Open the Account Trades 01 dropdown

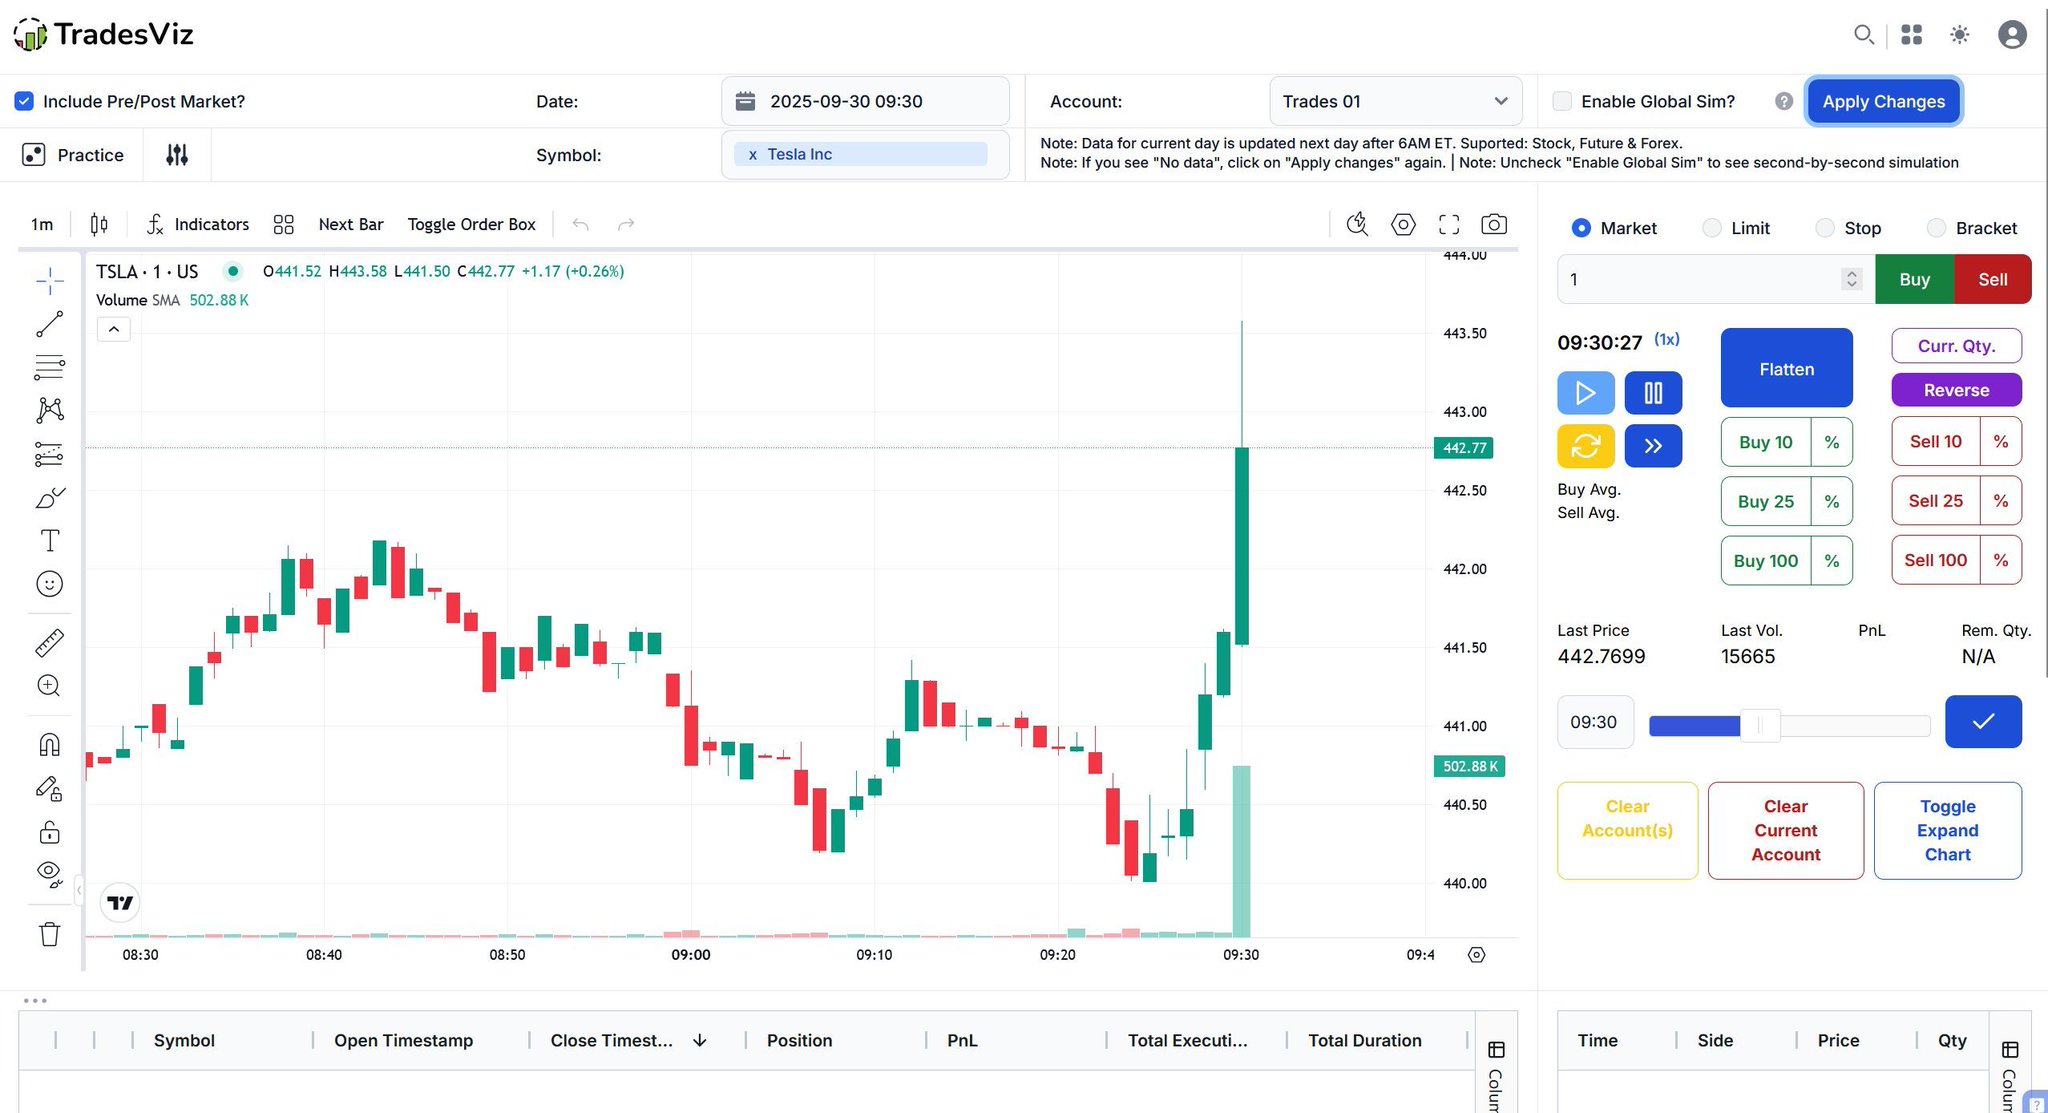(1395, 101)
